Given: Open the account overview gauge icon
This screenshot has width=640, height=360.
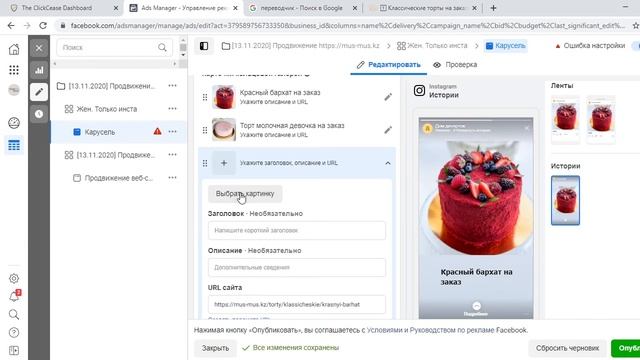Looking at the screenshot, I should tap(14, 122).
